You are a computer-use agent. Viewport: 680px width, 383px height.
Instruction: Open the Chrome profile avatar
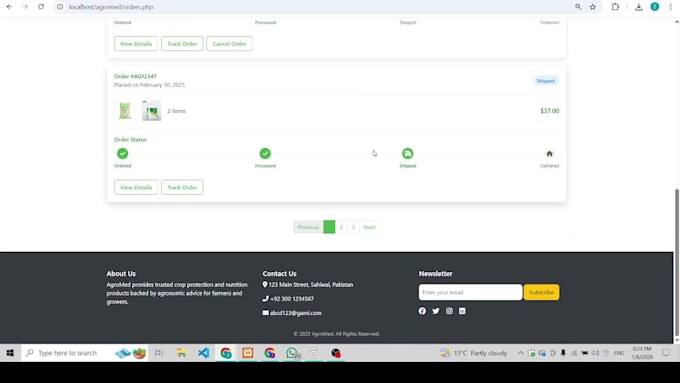pos(654,7)
